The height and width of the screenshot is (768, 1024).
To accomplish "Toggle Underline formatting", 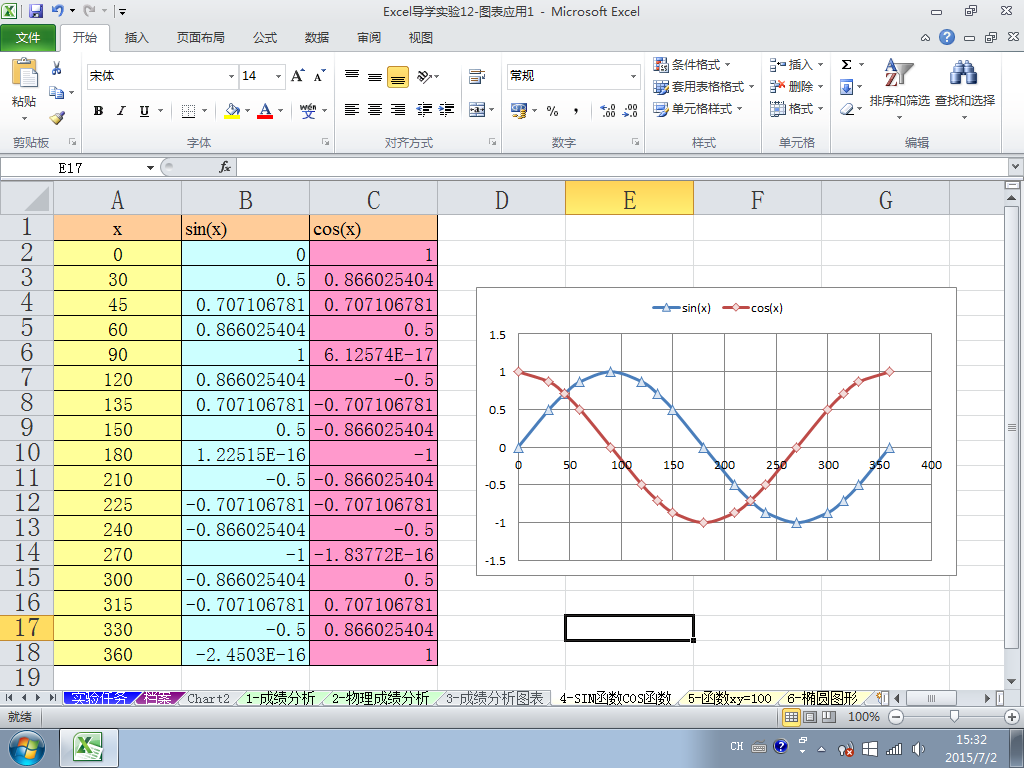I will (144, 111).
